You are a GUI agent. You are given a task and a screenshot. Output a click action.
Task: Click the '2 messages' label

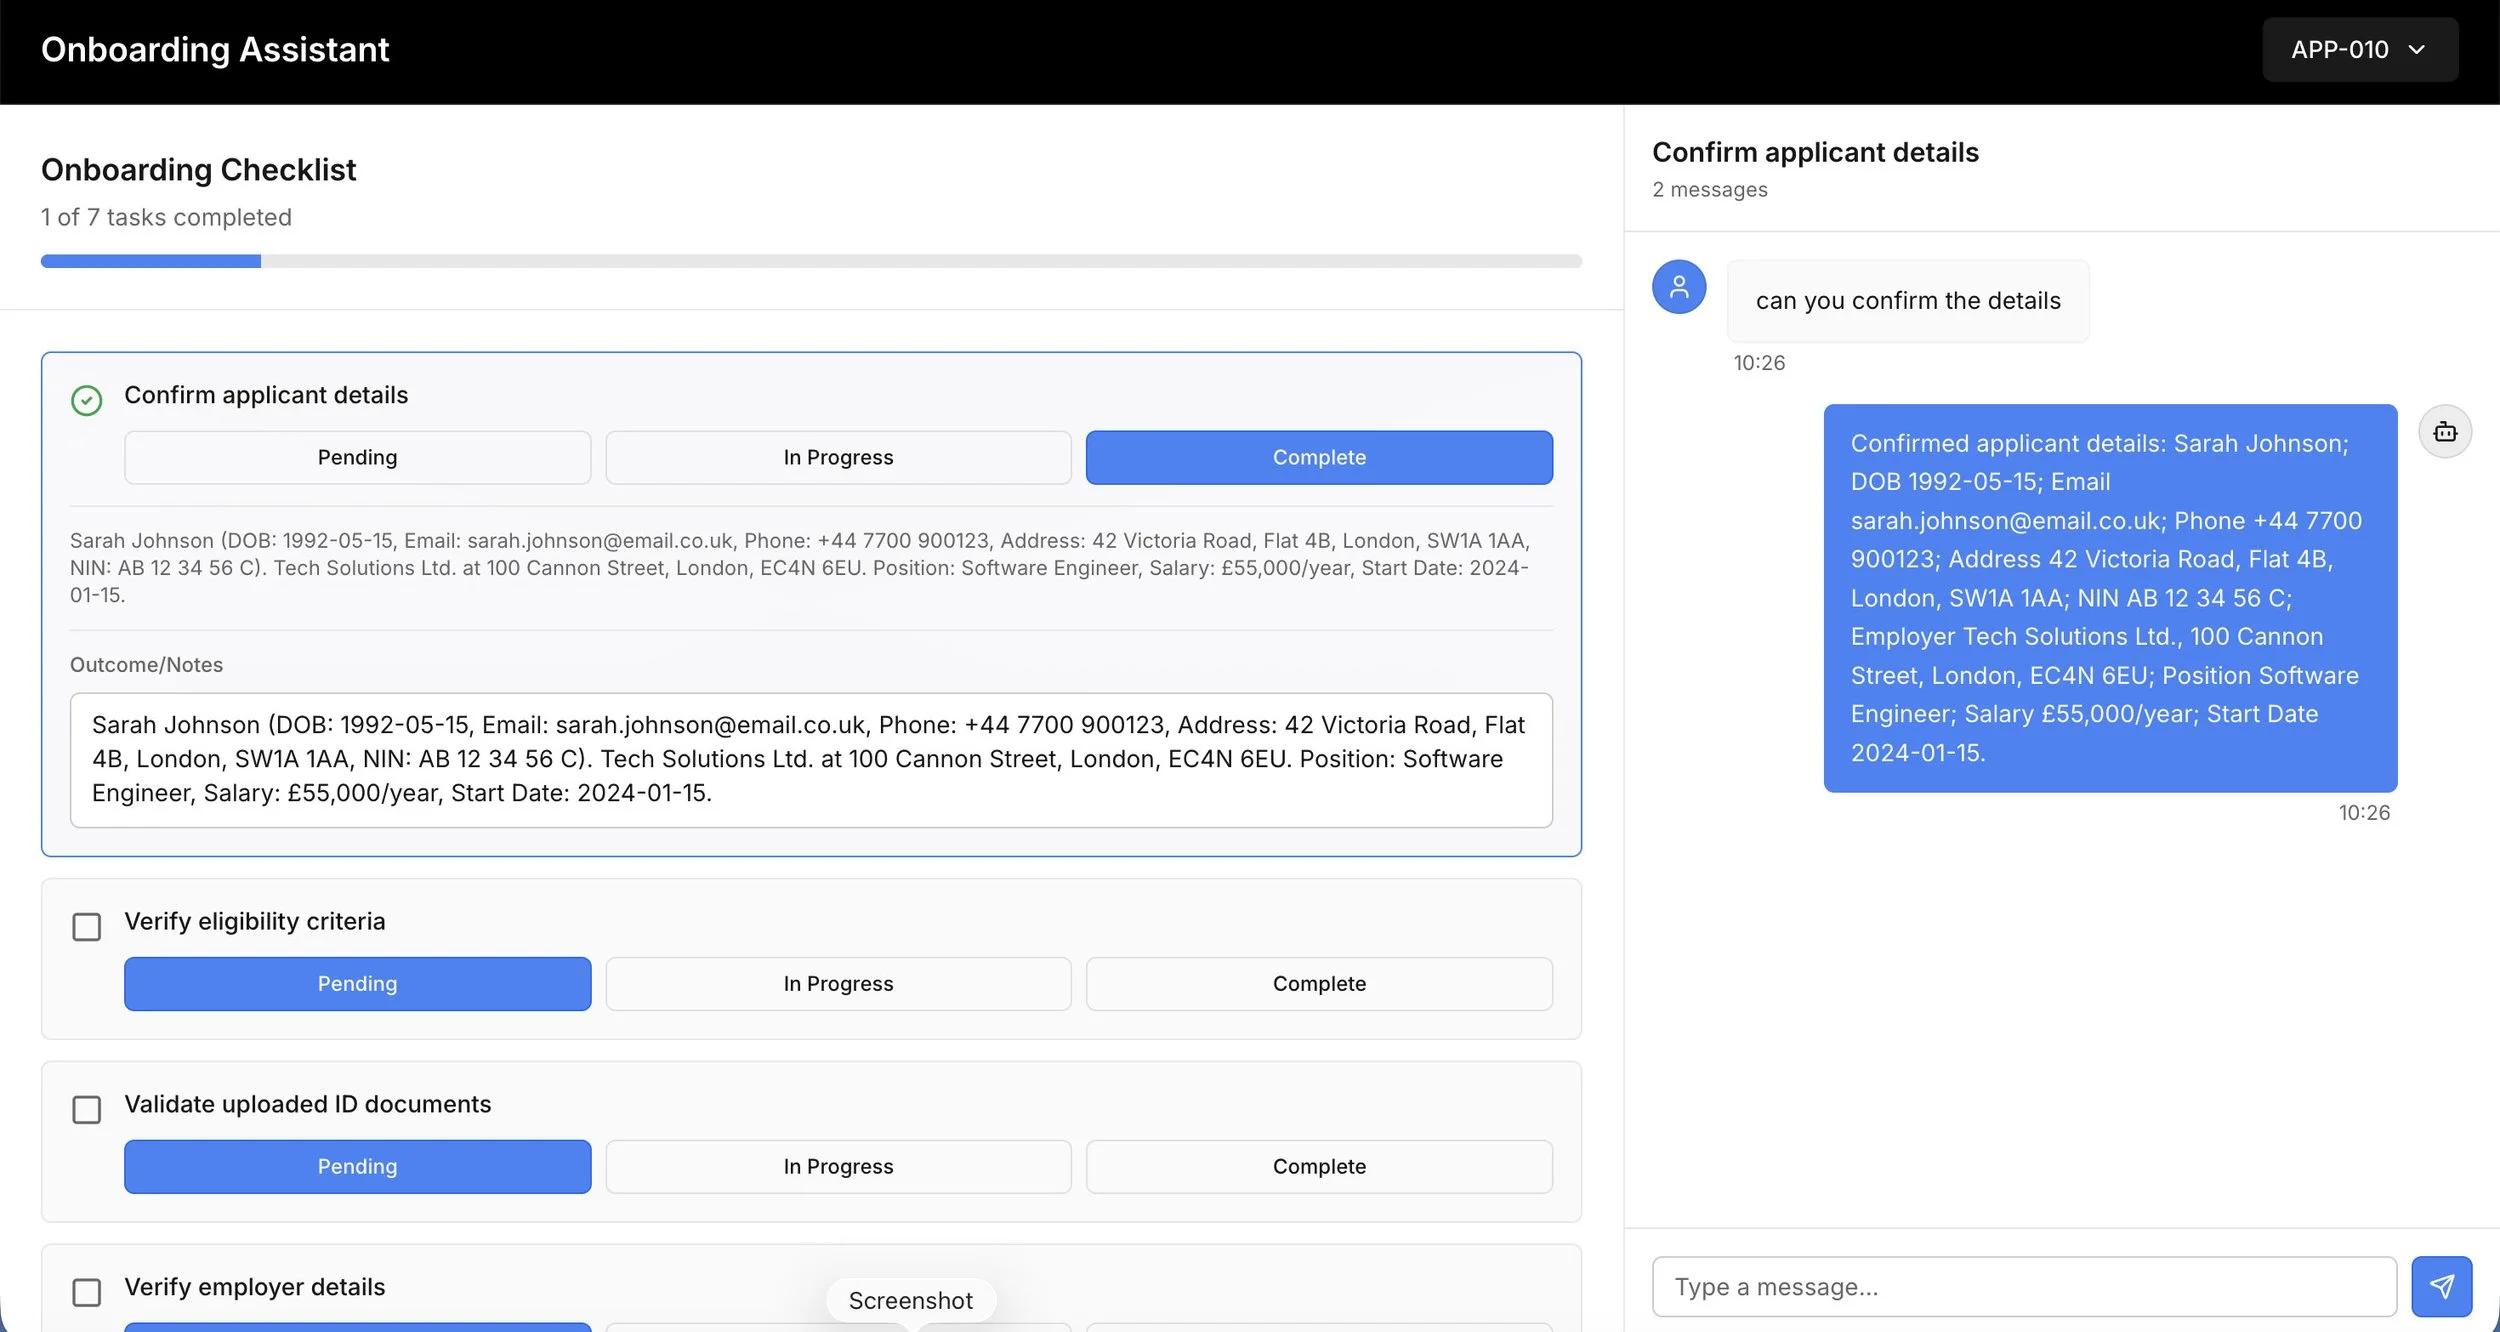(1709, 190)
